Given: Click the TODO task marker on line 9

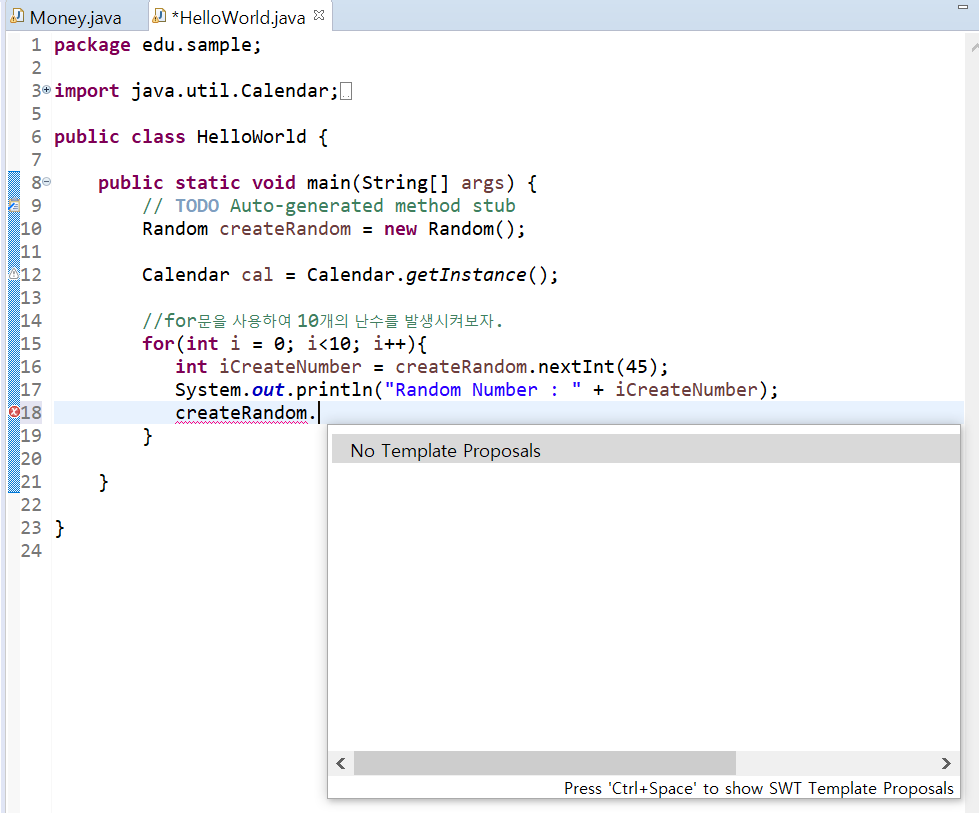Looking at the screenshot, I should [x=13, y=206].
